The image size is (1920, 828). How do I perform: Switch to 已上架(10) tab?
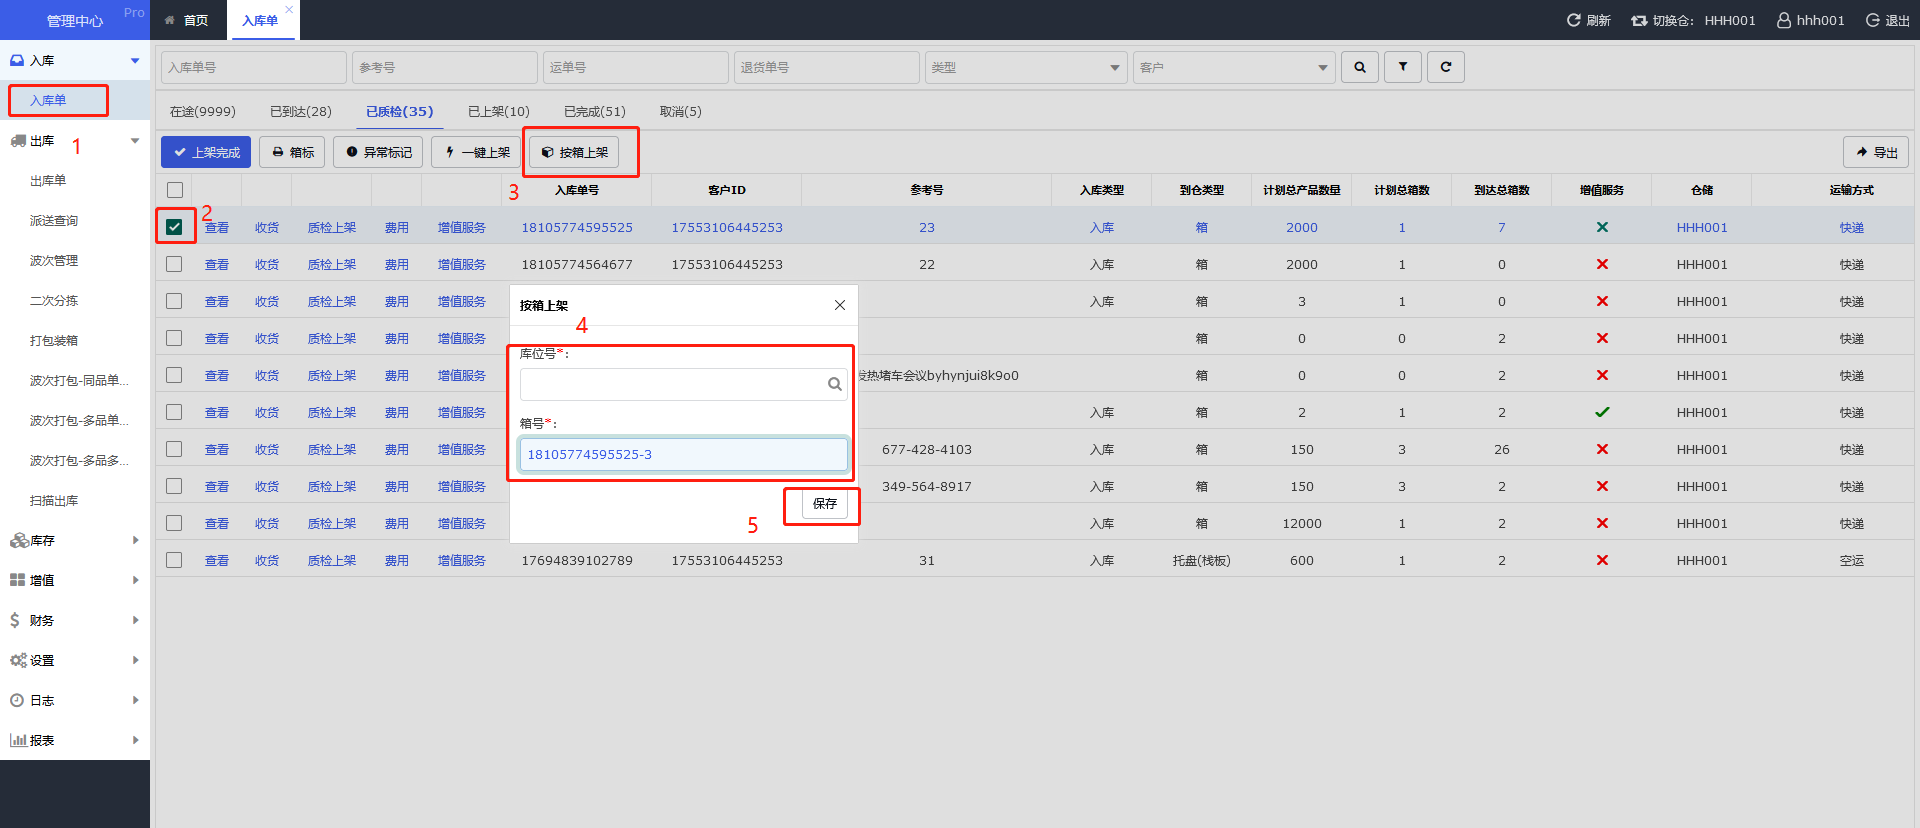(499, 111)
